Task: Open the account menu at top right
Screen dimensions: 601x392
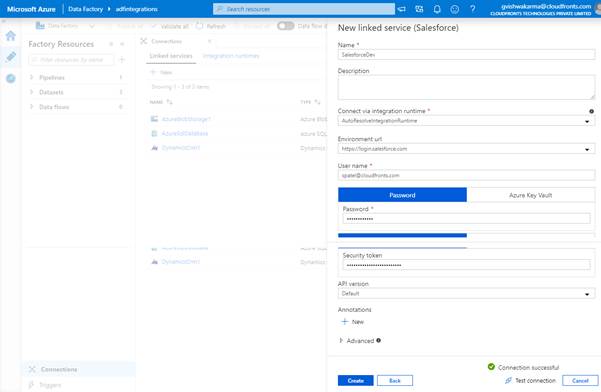Action: coord(546,9)
